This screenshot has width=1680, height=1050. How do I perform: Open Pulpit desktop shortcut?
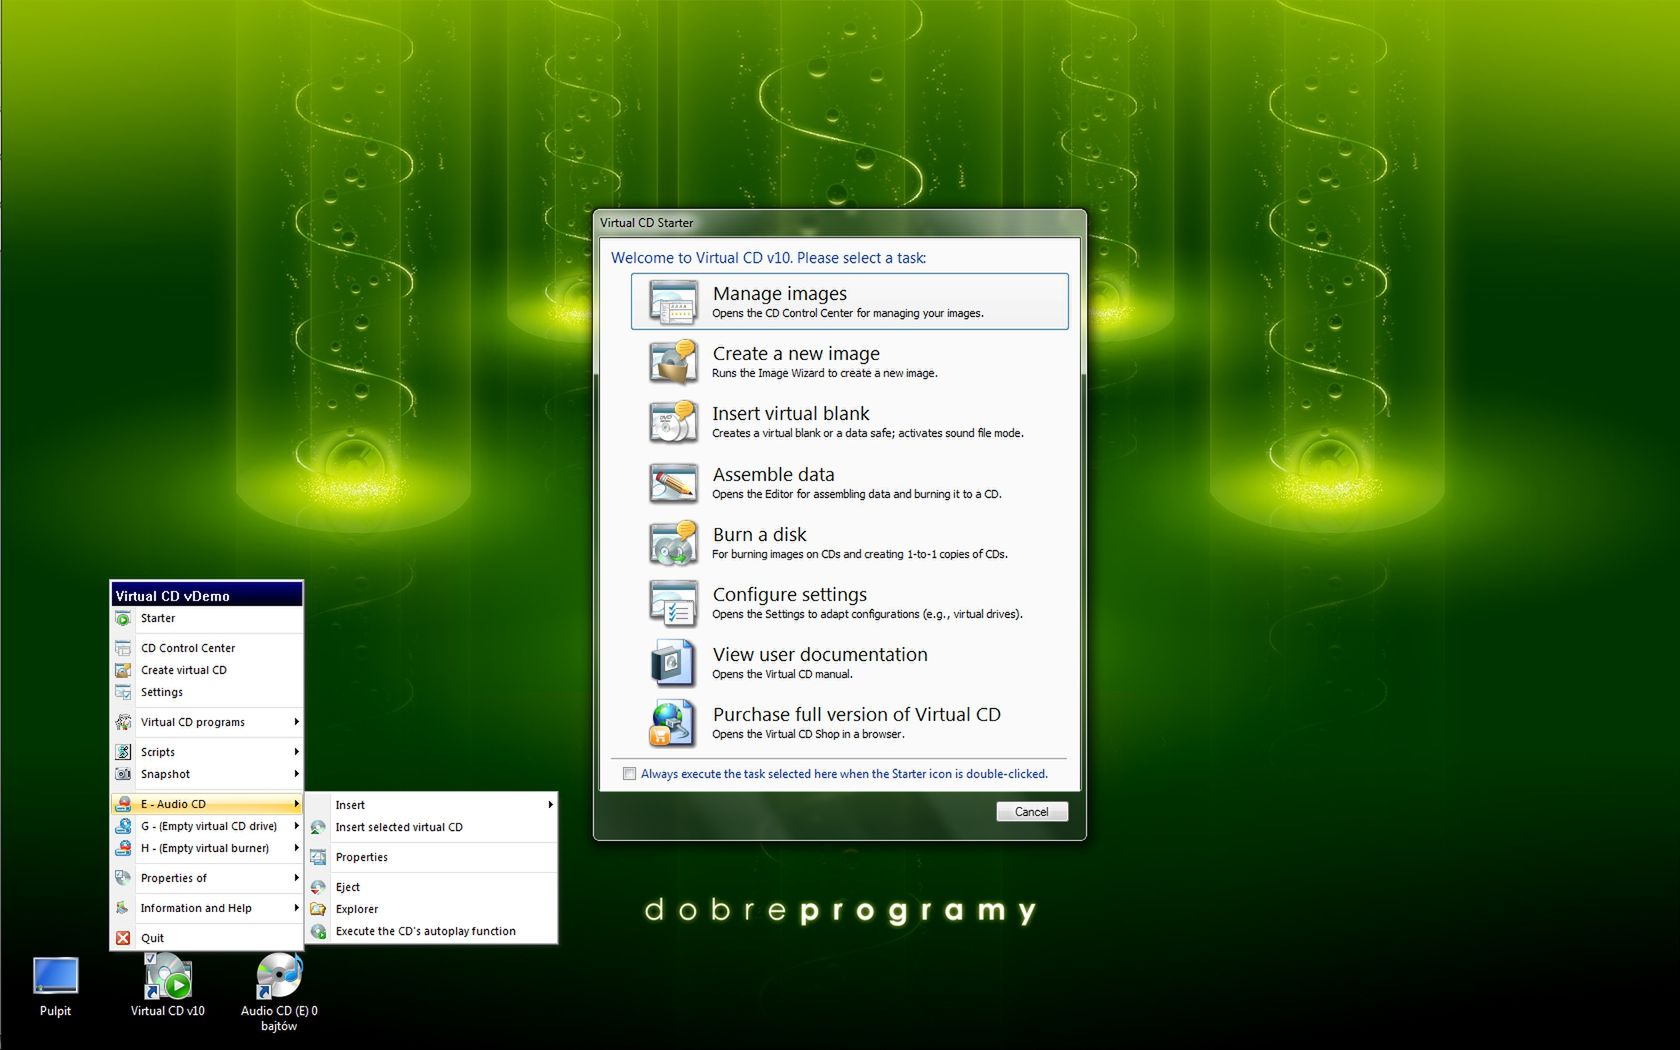[55, 987]
